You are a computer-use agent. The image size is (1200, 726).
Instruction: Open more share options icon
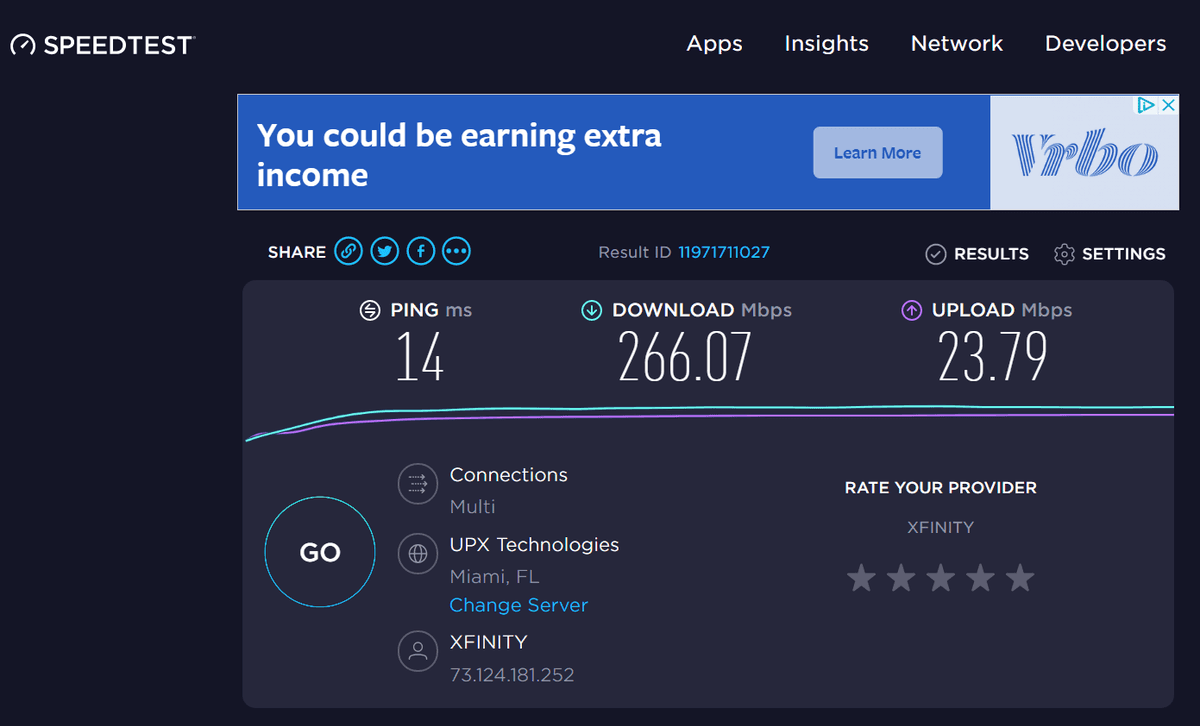(456, 252)
